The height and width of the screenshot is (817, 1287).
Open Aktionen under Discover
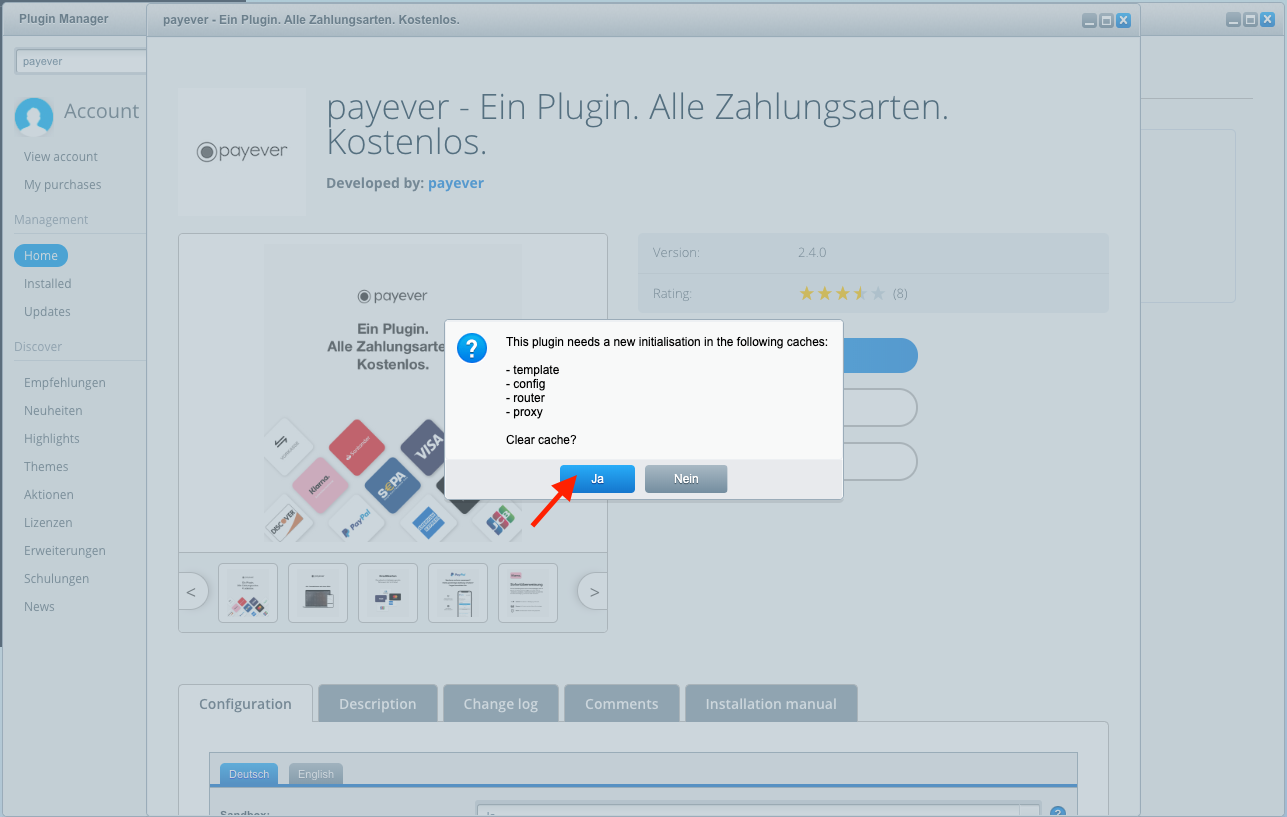49,494
